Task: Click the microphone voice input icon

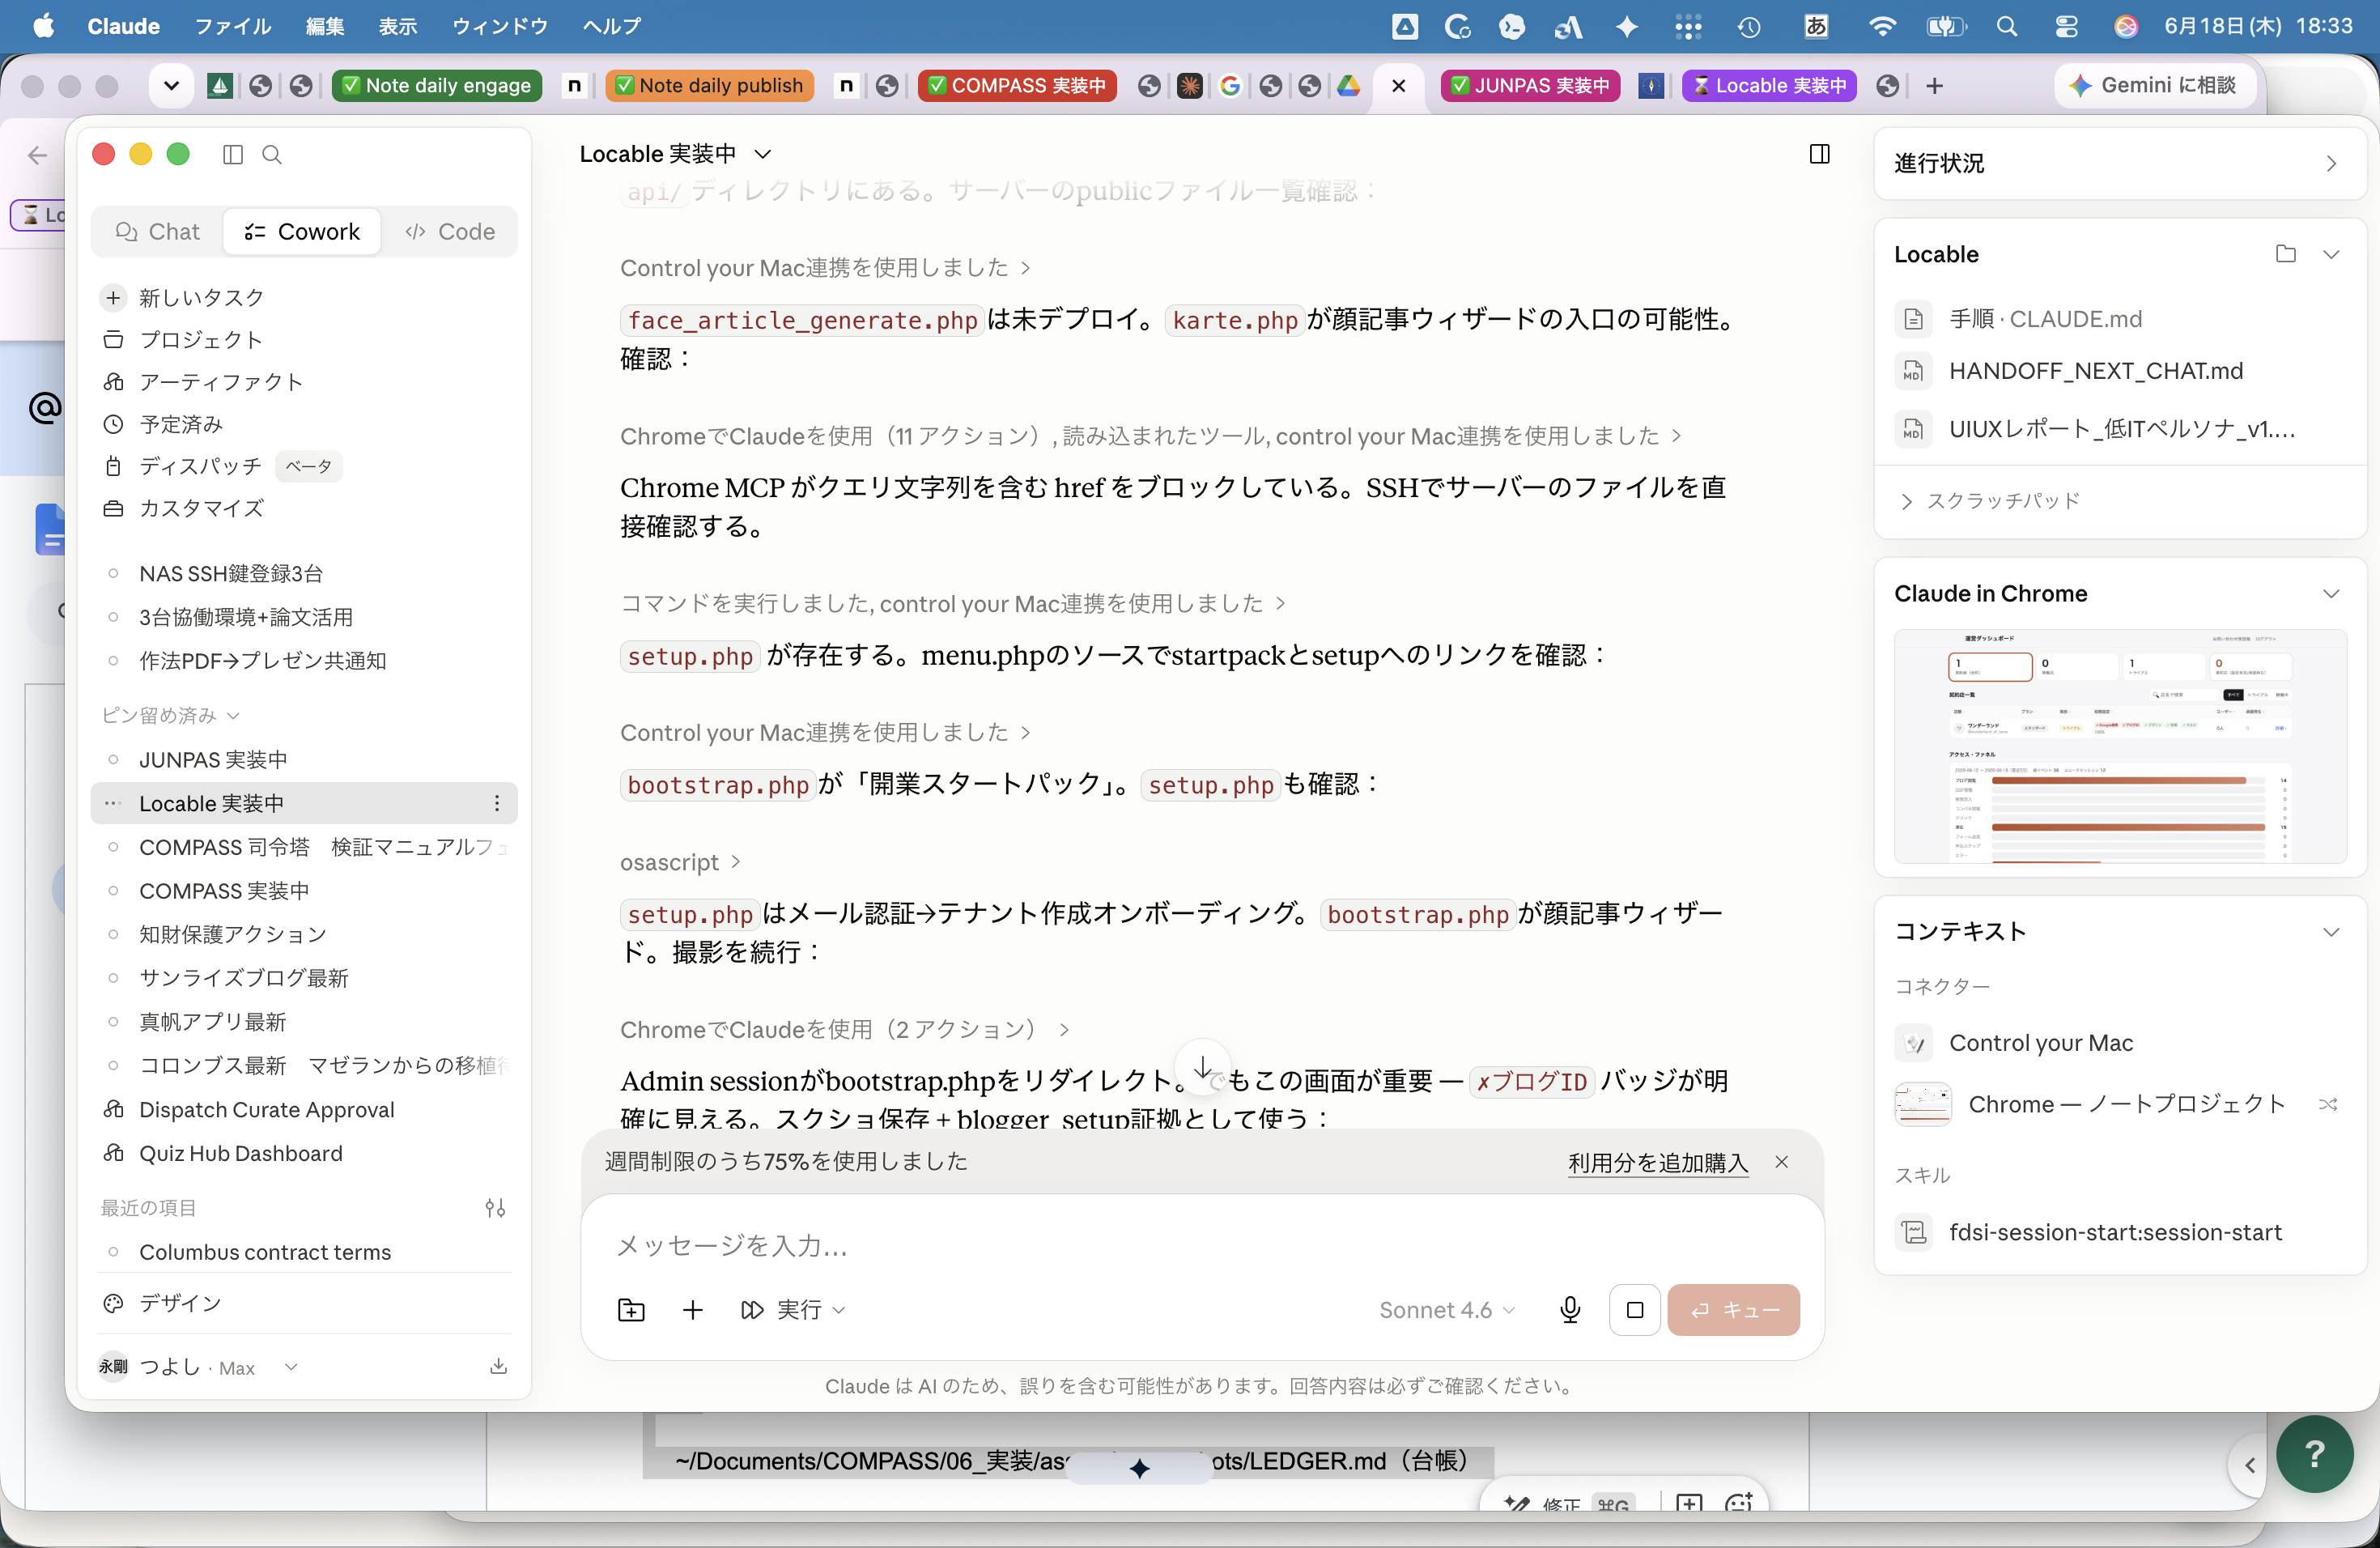Action: click(x=1570, y=1310)
